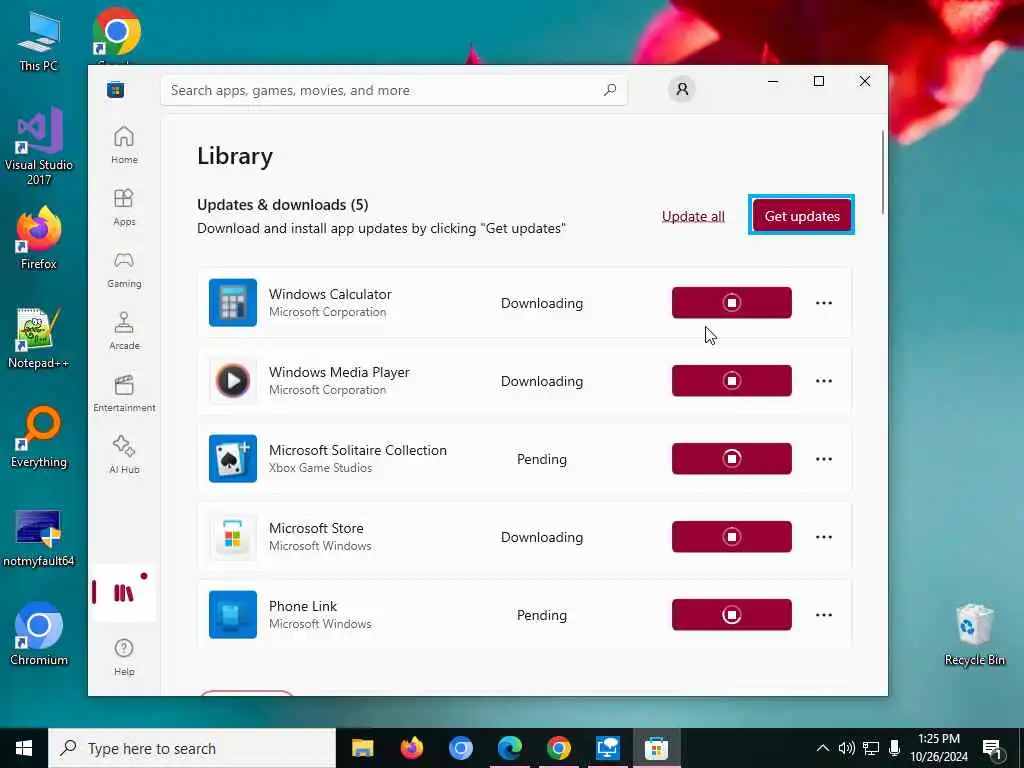1024x768 pixels.
Task: Open Help in Store sidebar
Action: tap(124, 657)
